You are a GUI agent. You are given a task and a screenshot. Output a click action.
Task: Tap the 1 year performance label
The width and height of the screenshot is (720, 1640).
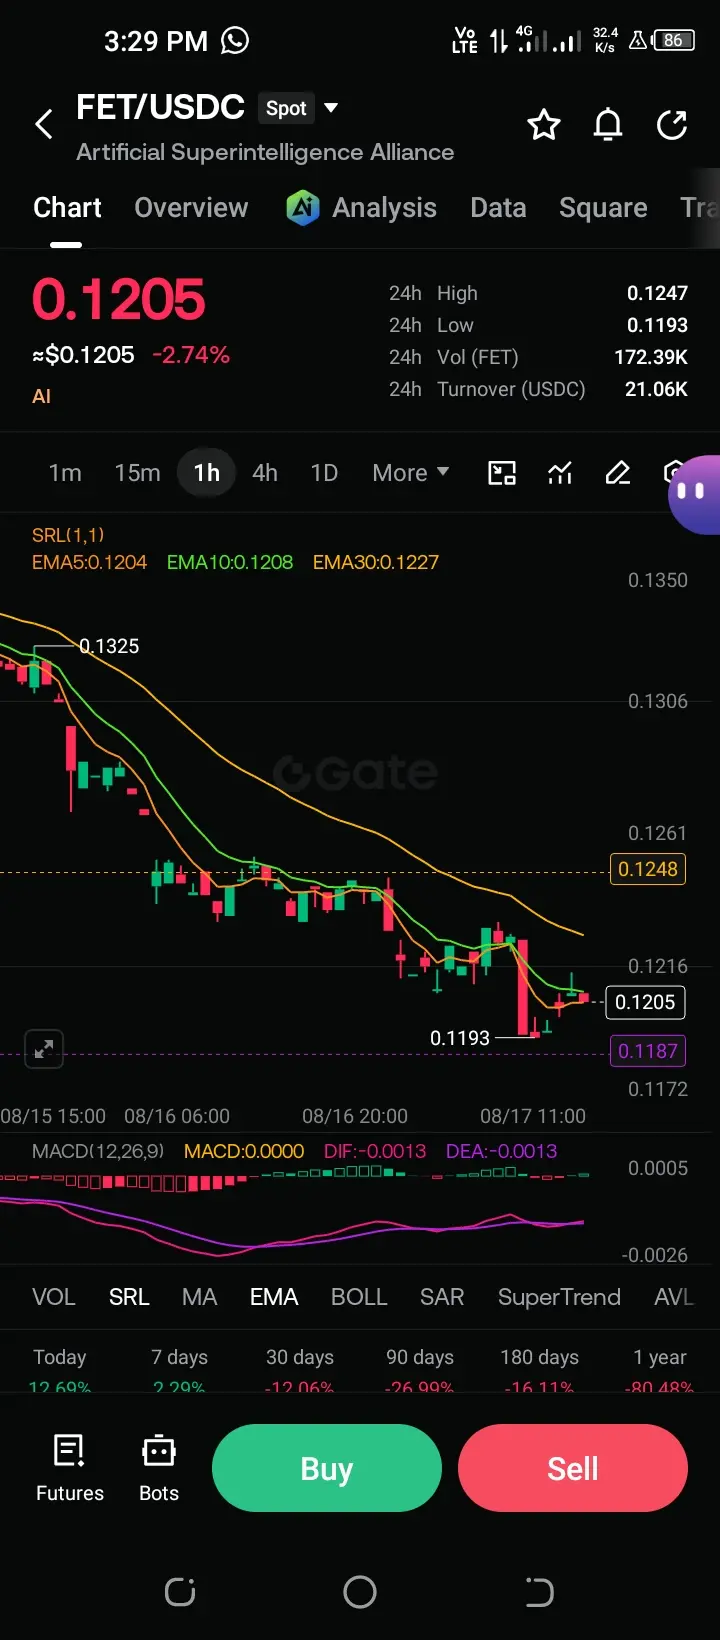(660, 1357)
